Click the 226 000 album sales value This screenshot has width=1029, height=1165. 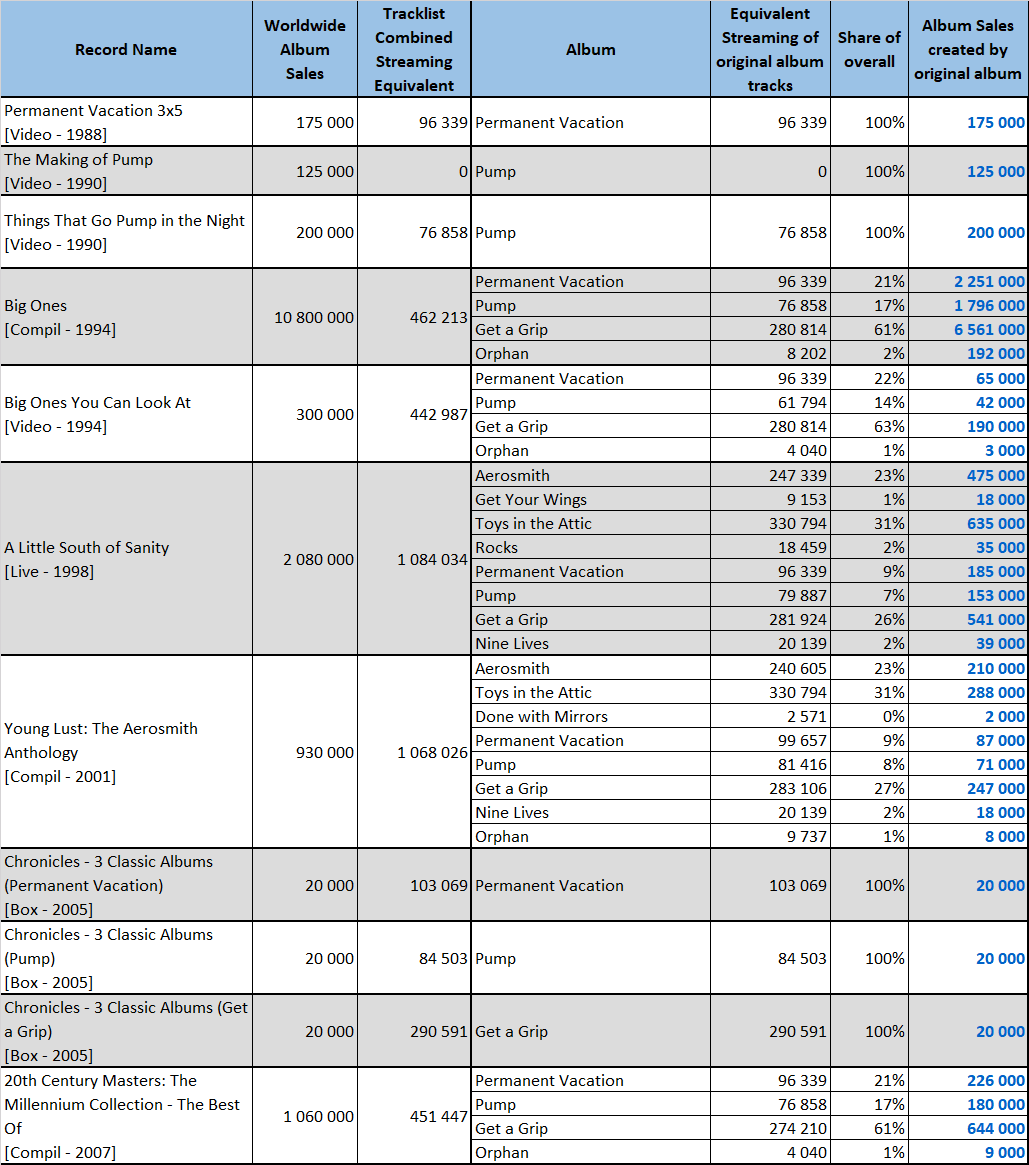click(x=996, y=1080)
